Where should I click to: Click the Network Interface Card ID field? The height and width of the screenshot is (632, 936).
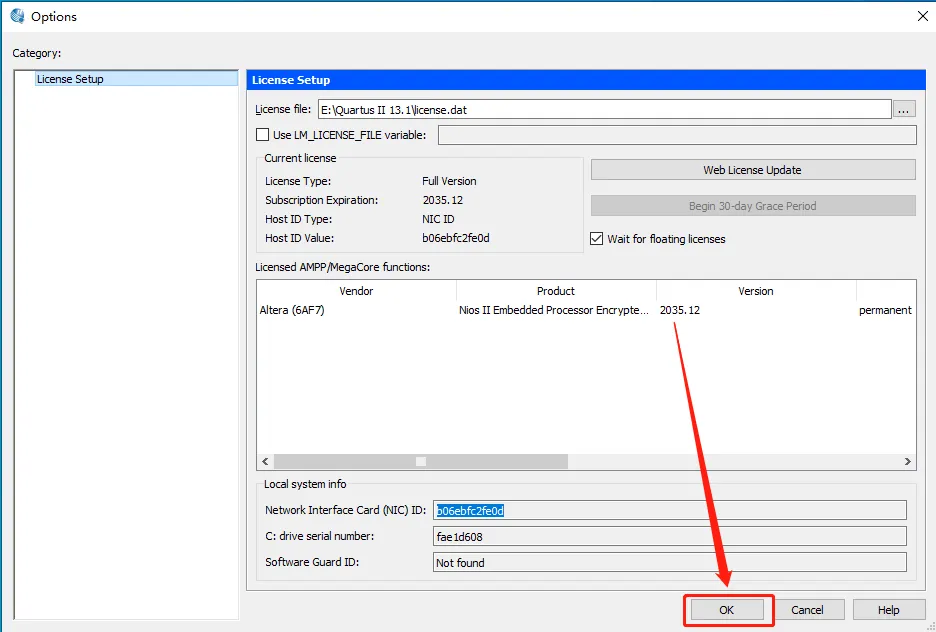click(x=670, y=510)
